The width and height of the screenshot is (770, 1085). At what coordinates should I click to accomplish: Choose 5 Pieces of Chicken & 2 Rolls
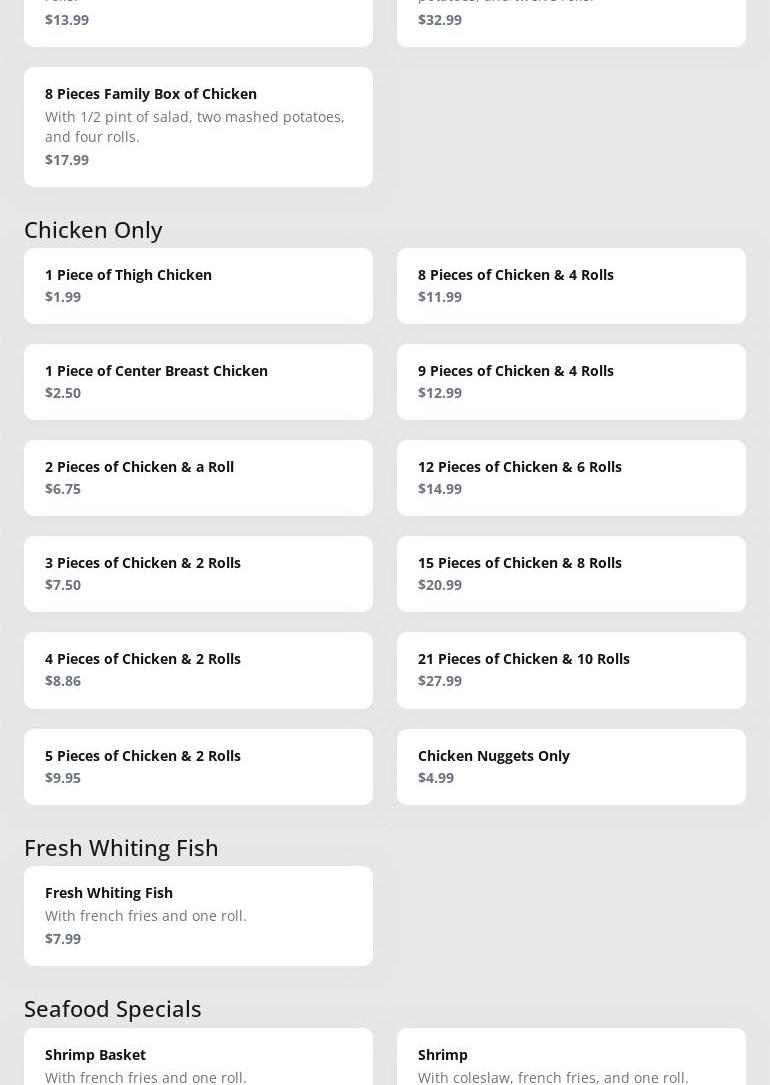pos(198,766)
